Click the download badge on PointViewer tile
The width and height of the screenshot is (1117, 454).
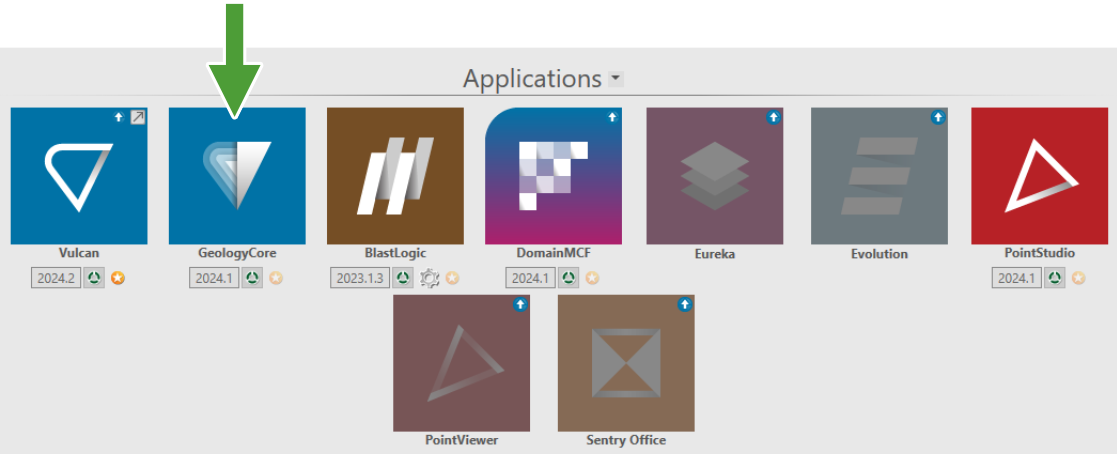(x=520, y=304)
